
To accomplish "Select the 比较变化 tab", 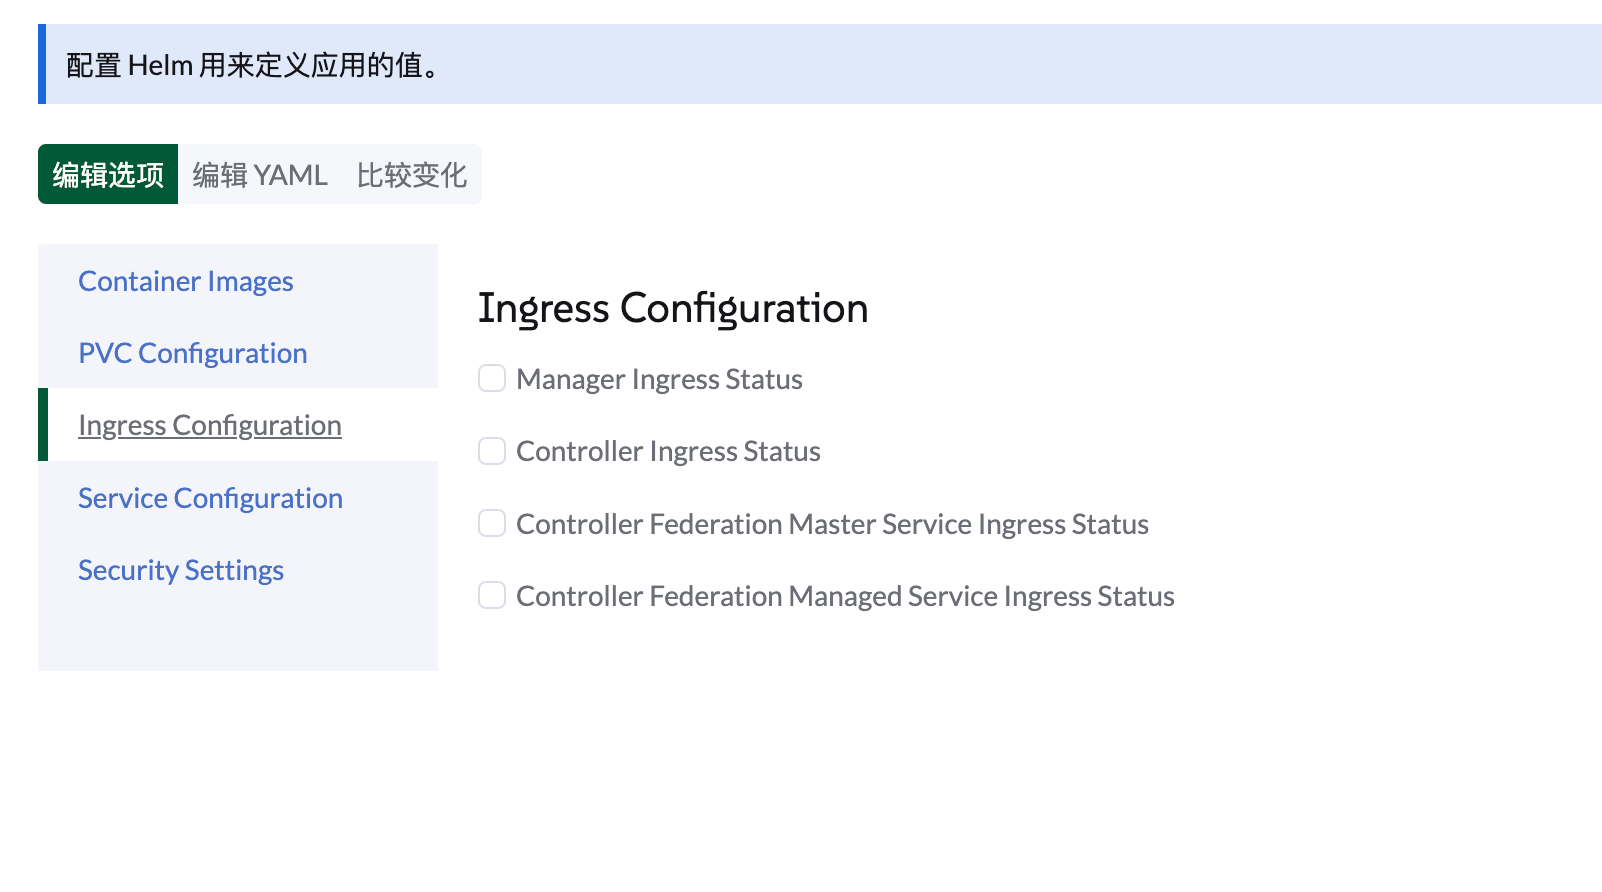I will tap(411, 175).
